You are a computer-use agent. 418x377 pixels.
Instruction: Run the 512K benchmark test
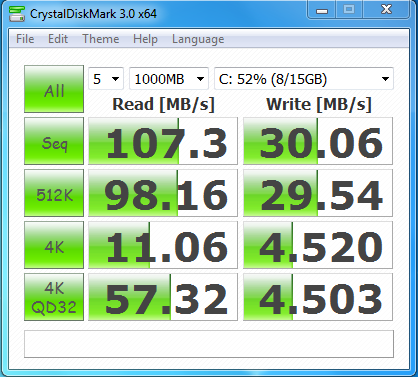54,193
